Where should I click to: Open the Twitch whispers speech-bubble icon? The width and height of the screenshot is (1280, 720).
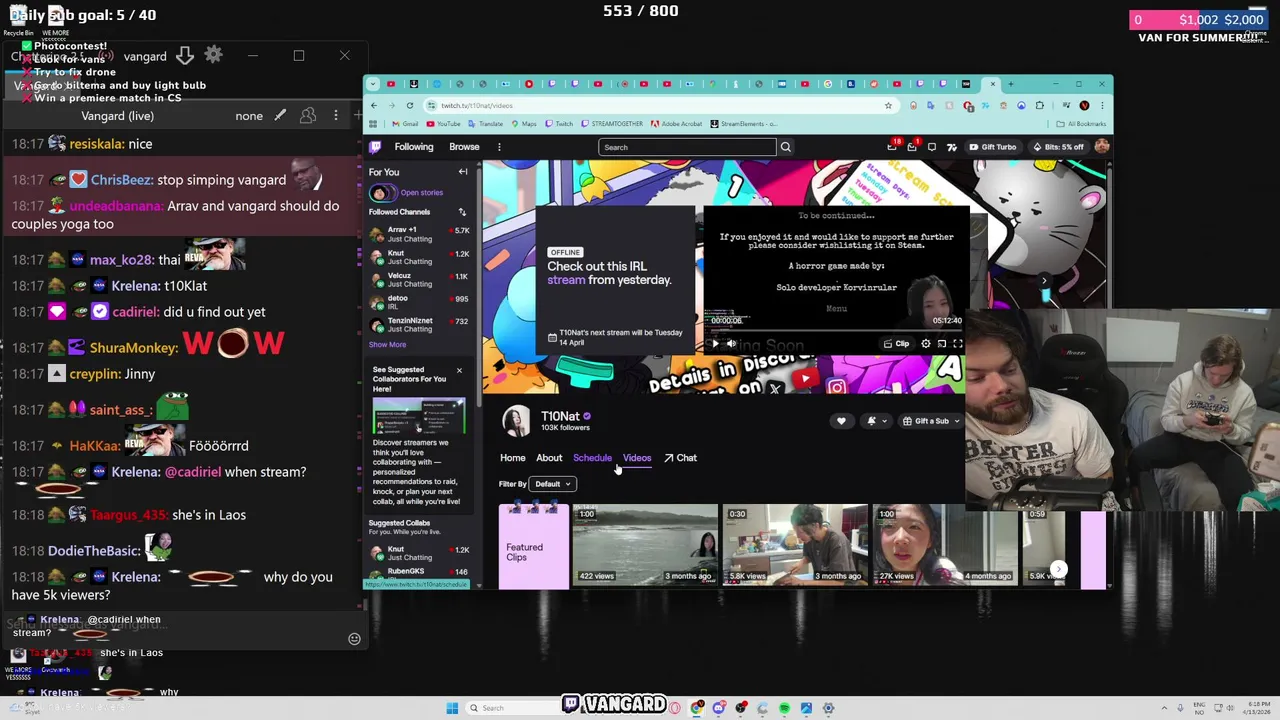[x=931, y=147]
